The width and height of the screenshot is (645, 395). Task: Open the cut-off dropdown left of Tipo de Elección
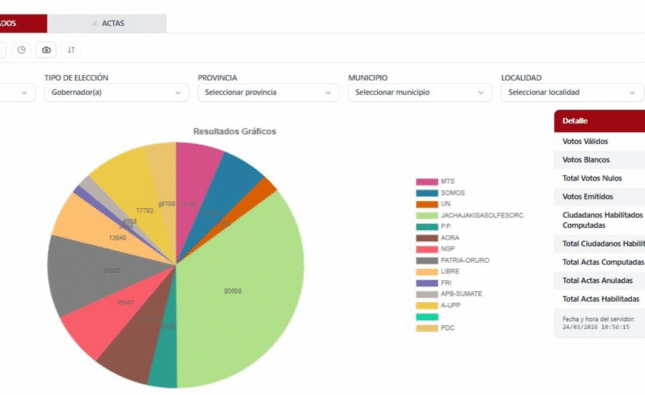click(x=17, y=93)
